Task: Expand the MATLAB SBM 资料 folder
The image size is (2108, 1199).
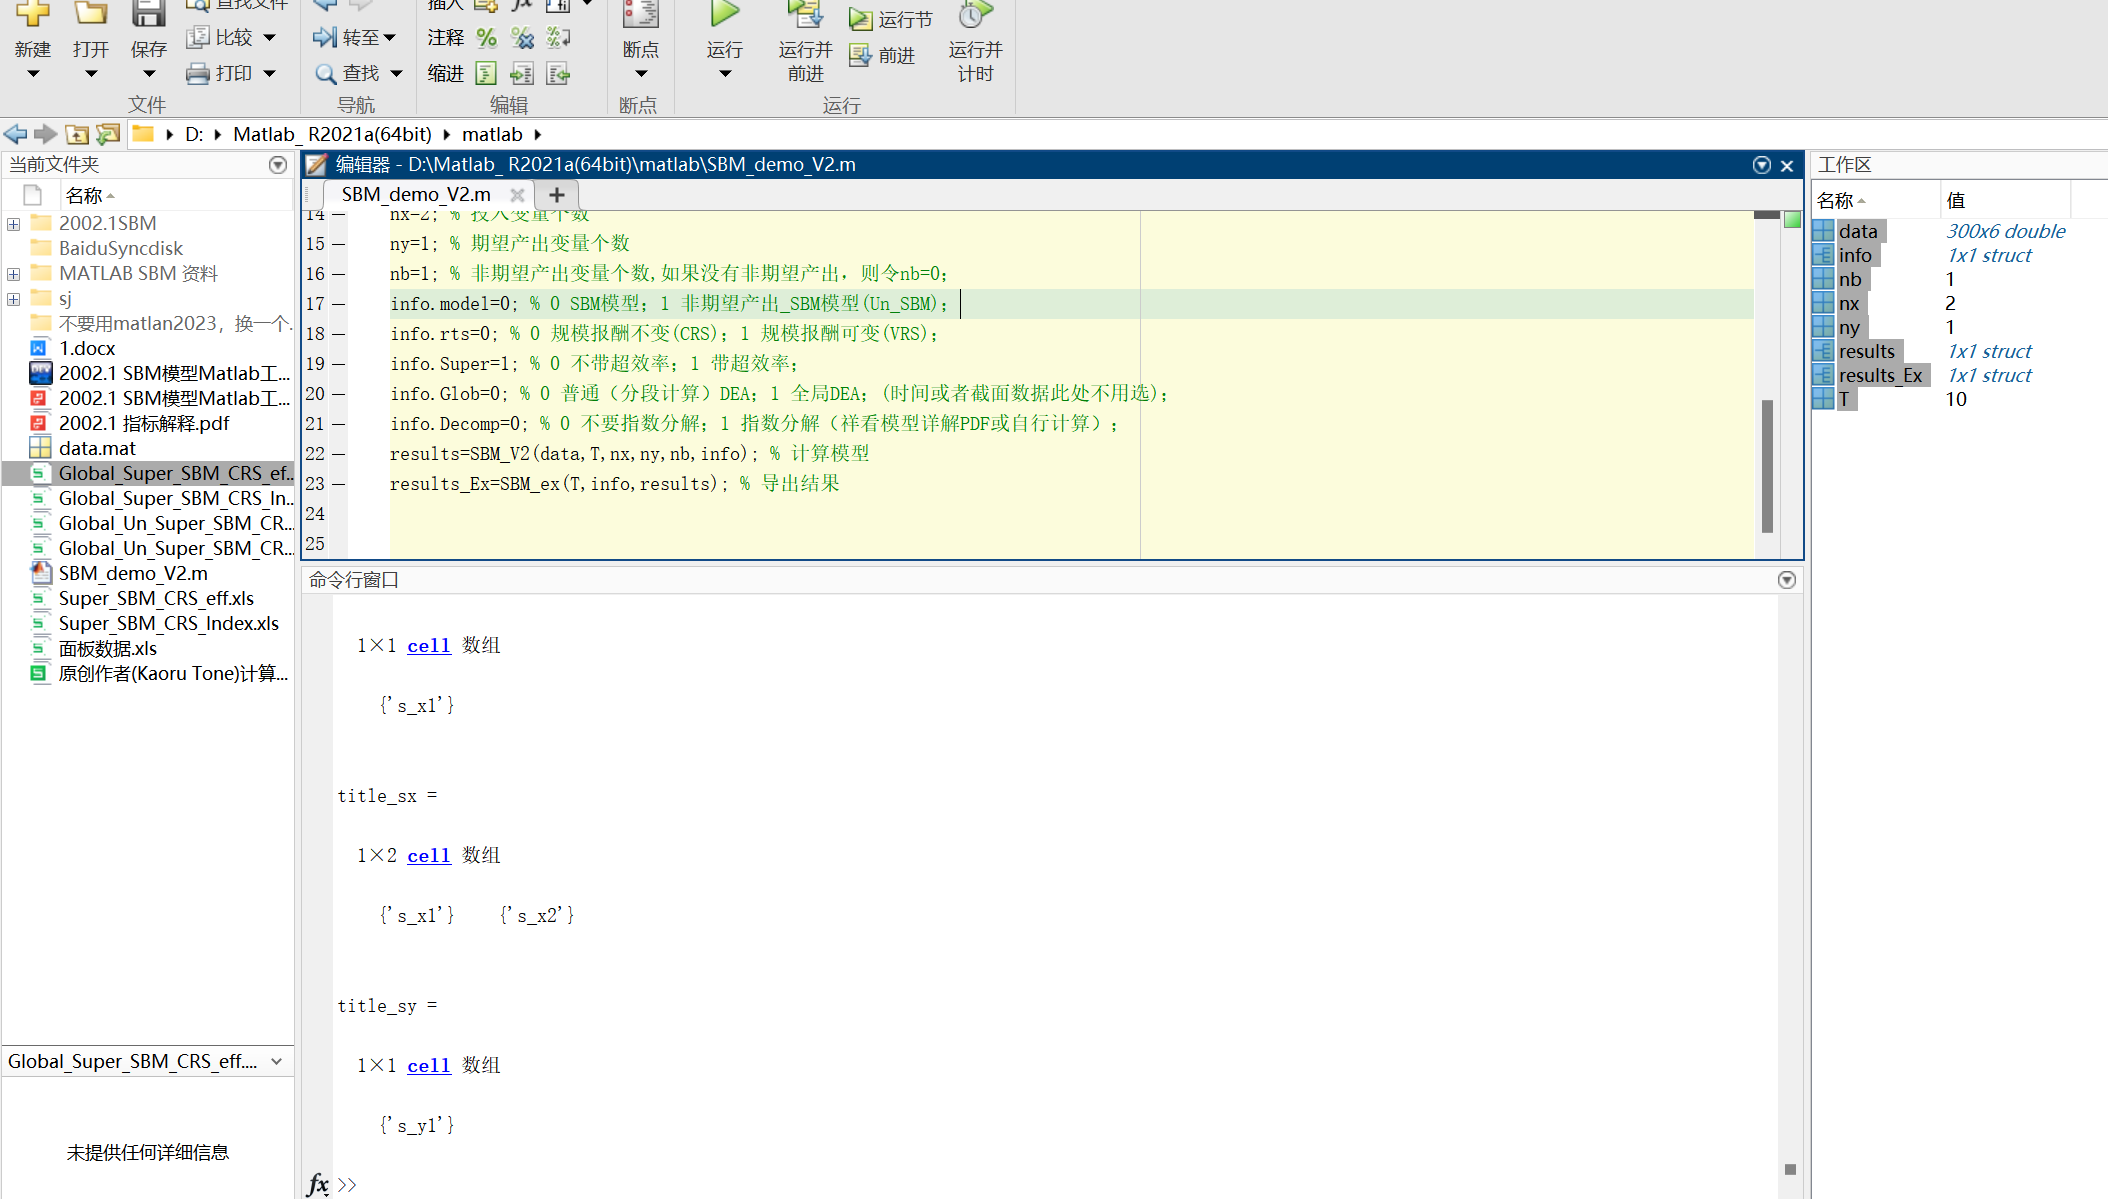Action: point(13,274)
